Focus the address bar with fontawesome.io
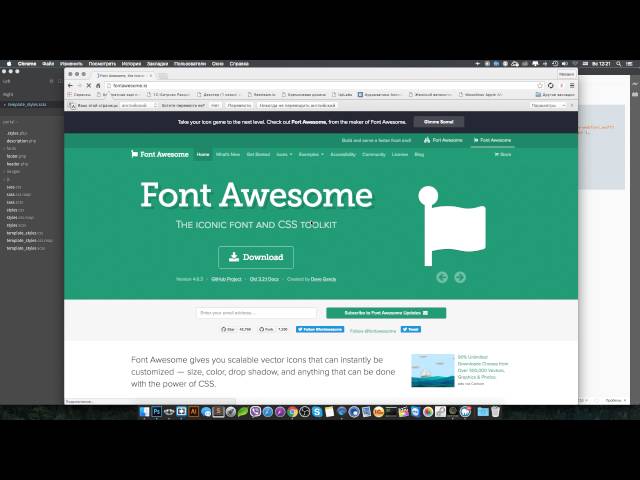Screen dimensions: 640x480 pos(320,86)
